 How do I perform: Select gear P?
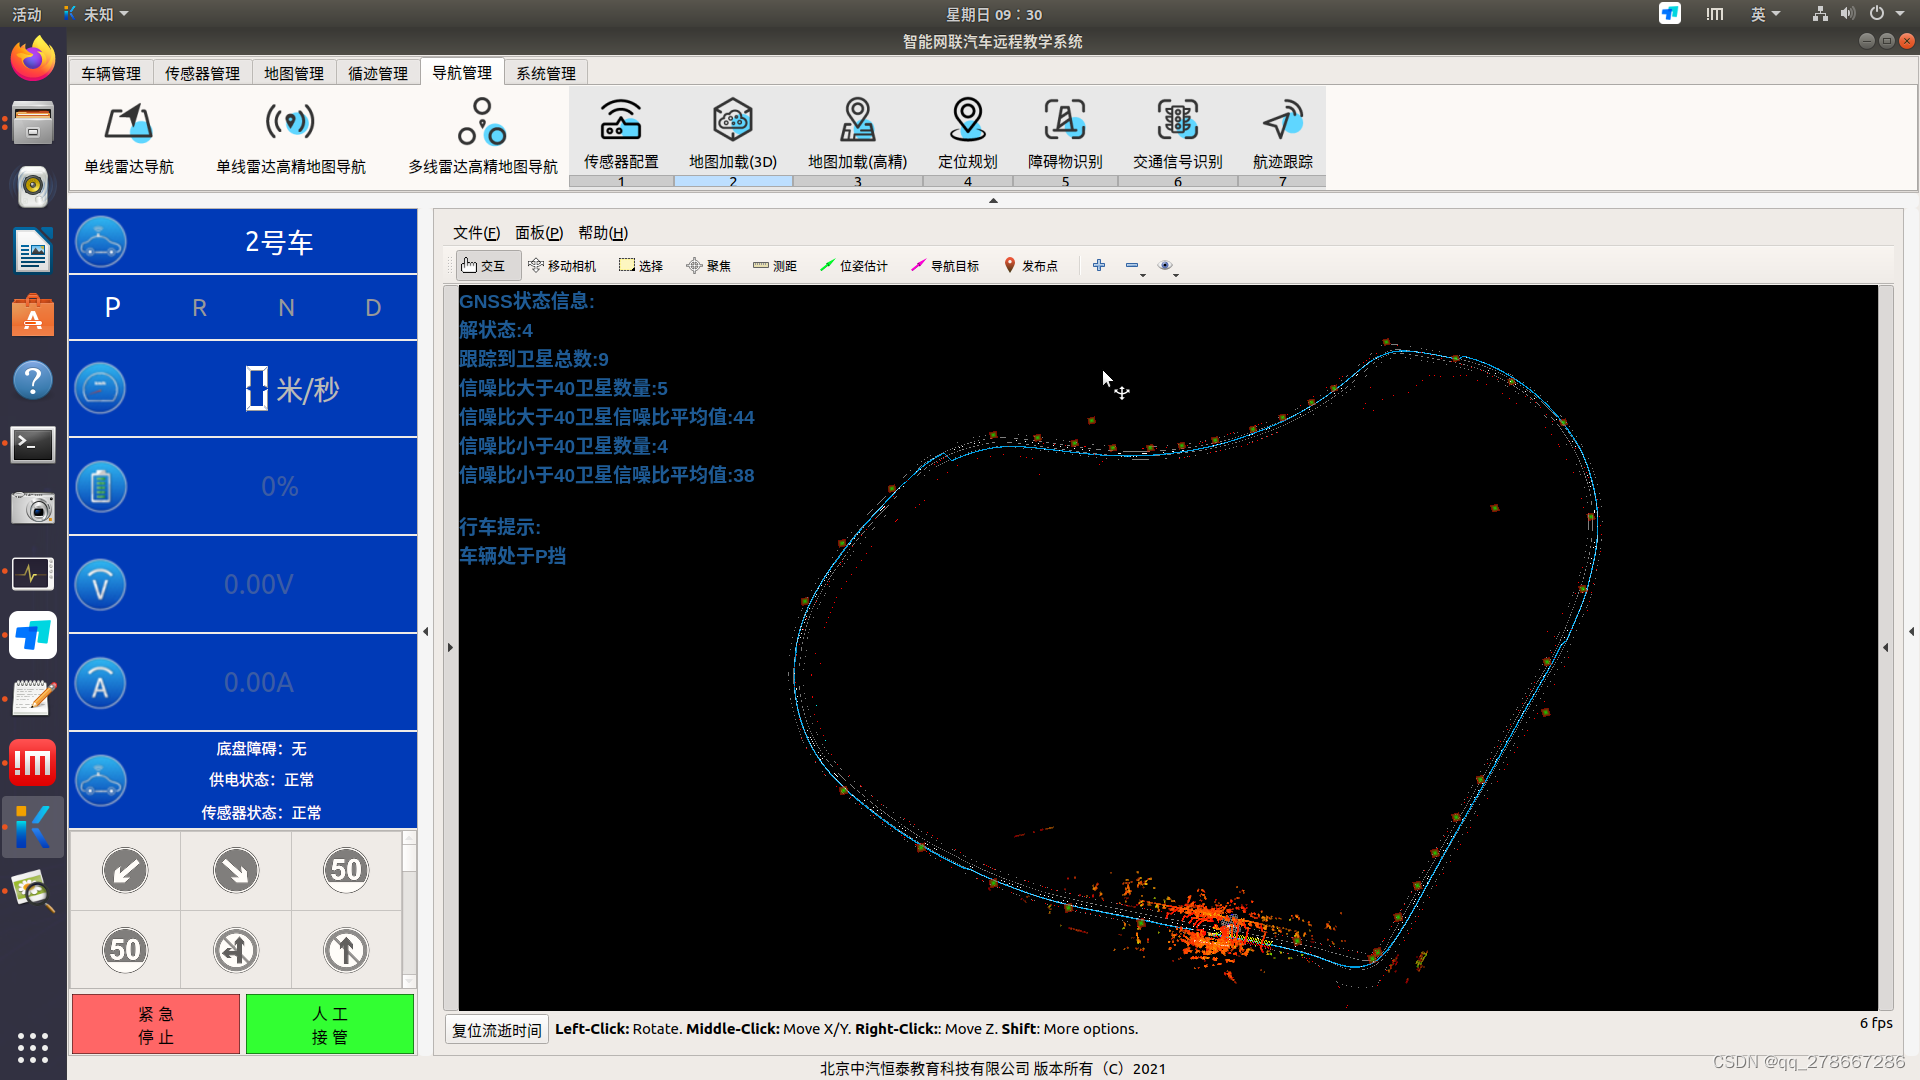pyautogui.click(x=113, y=308)
